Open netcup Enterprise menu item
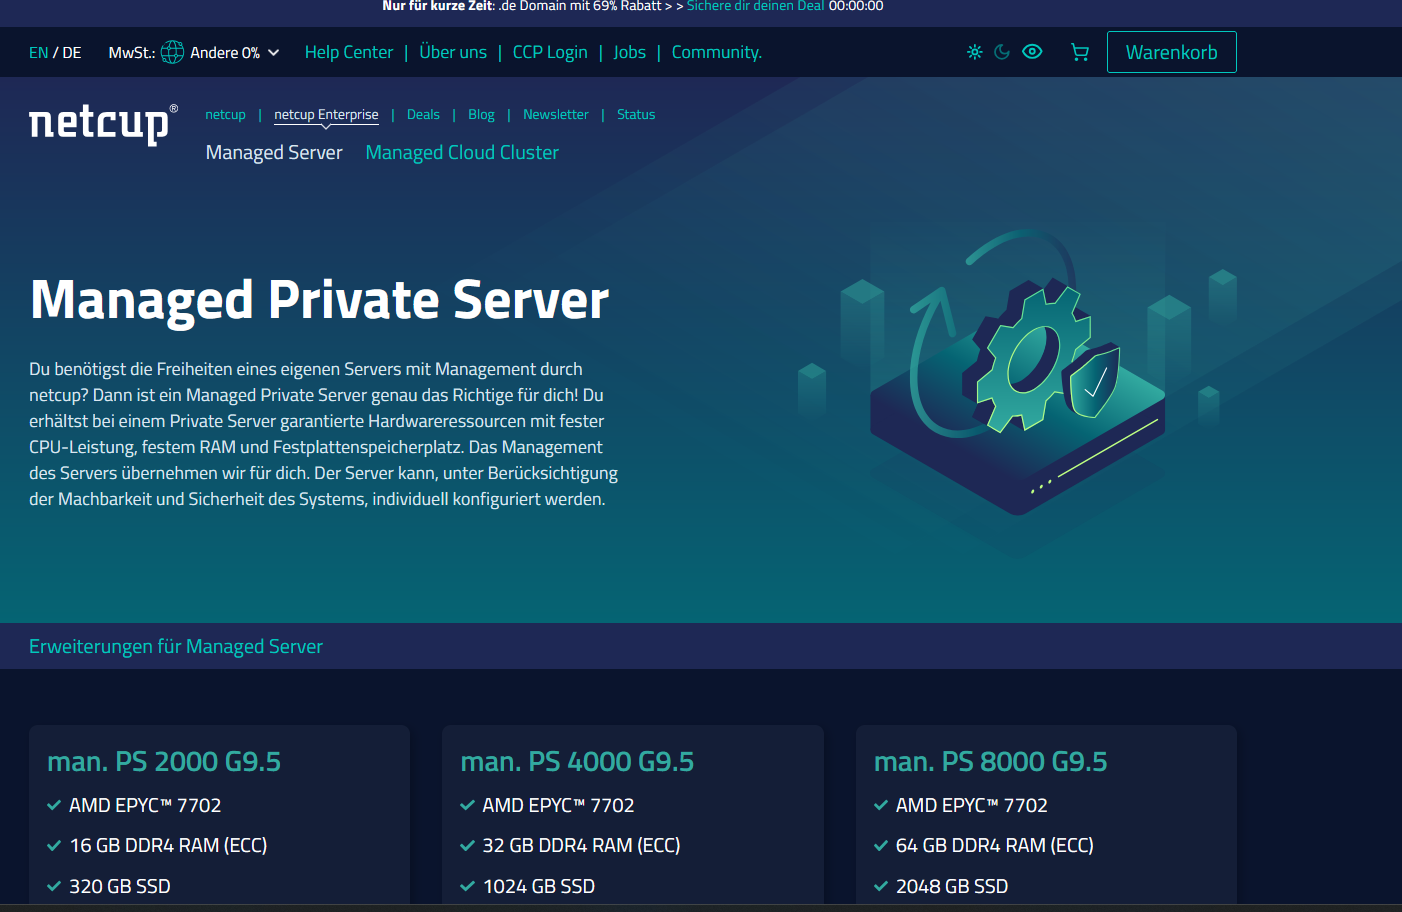 point(326,115)
